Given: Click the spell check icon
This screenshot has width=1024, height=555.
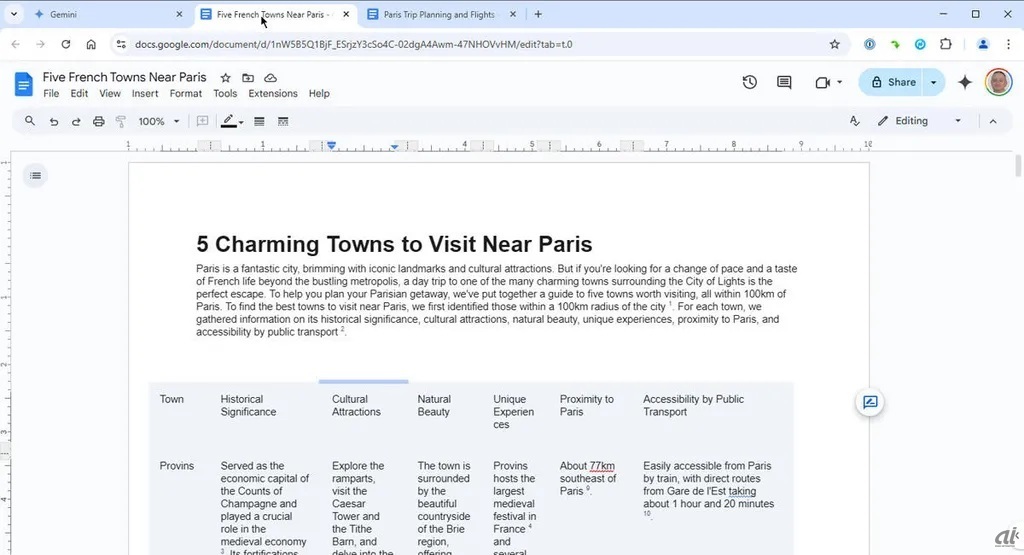Looking at the screenshot, I should [854, 121].
